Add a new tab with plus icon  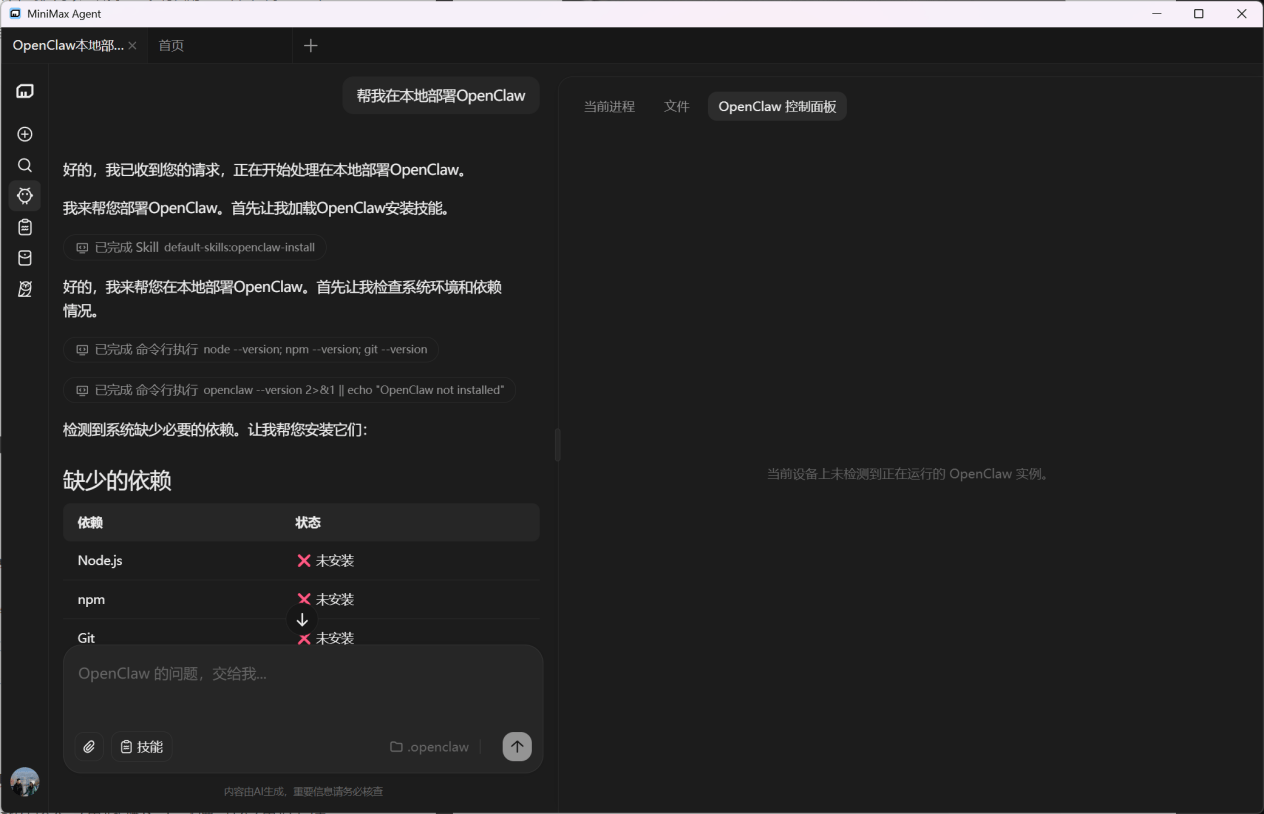pyautogui.click(x=311, y=46)
